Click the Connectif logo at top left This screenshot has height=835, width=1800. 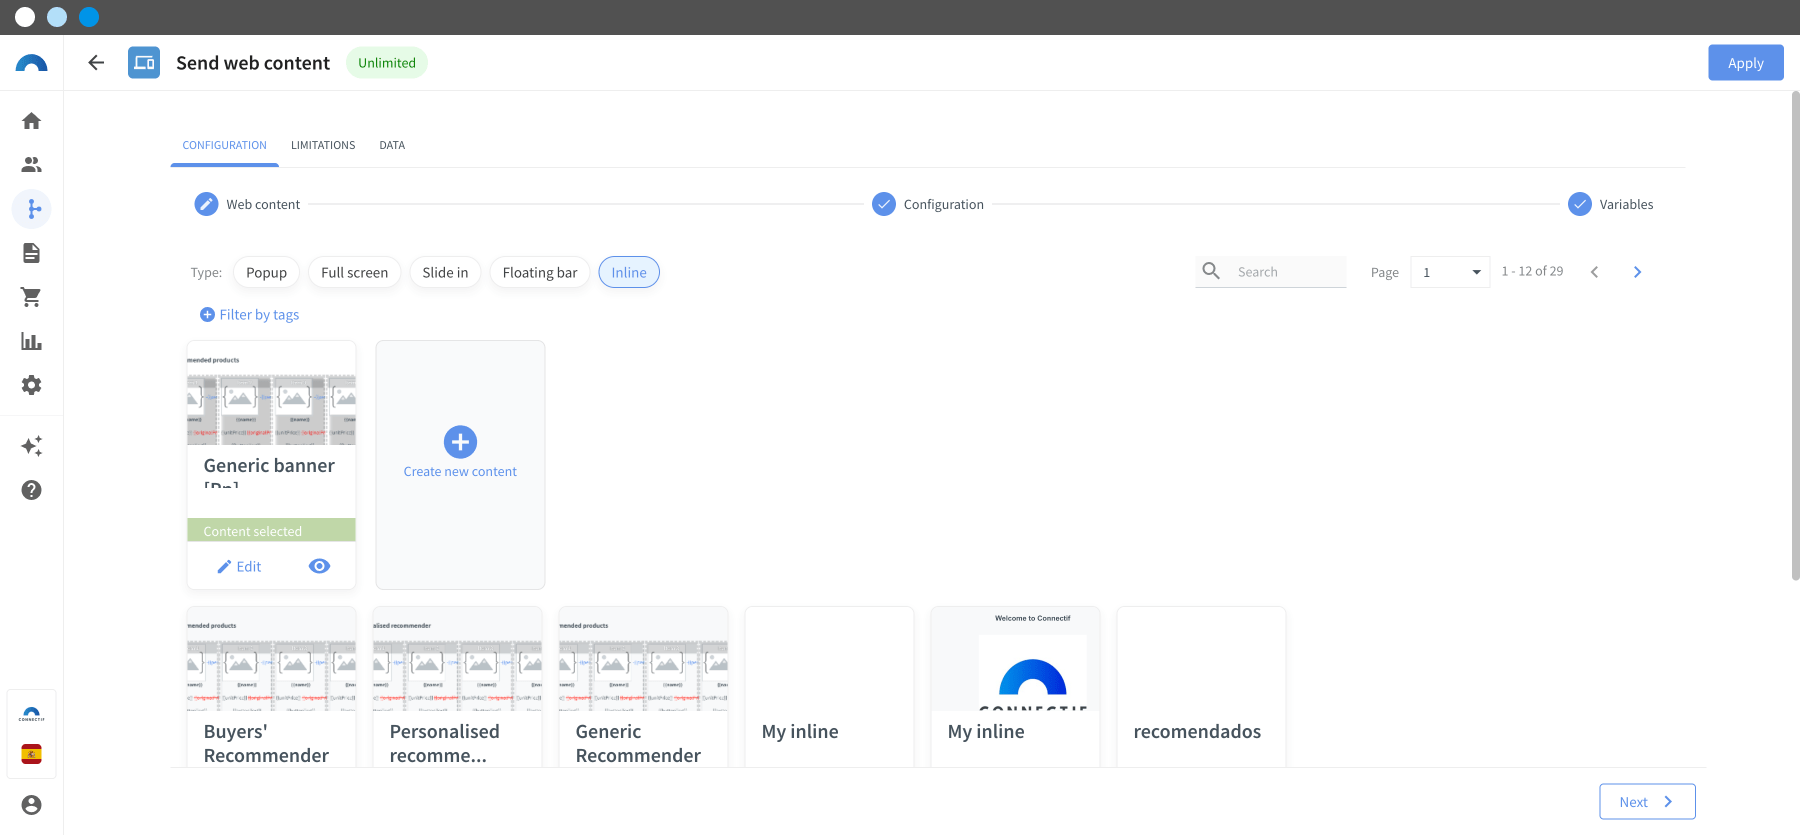pos(32,63)
